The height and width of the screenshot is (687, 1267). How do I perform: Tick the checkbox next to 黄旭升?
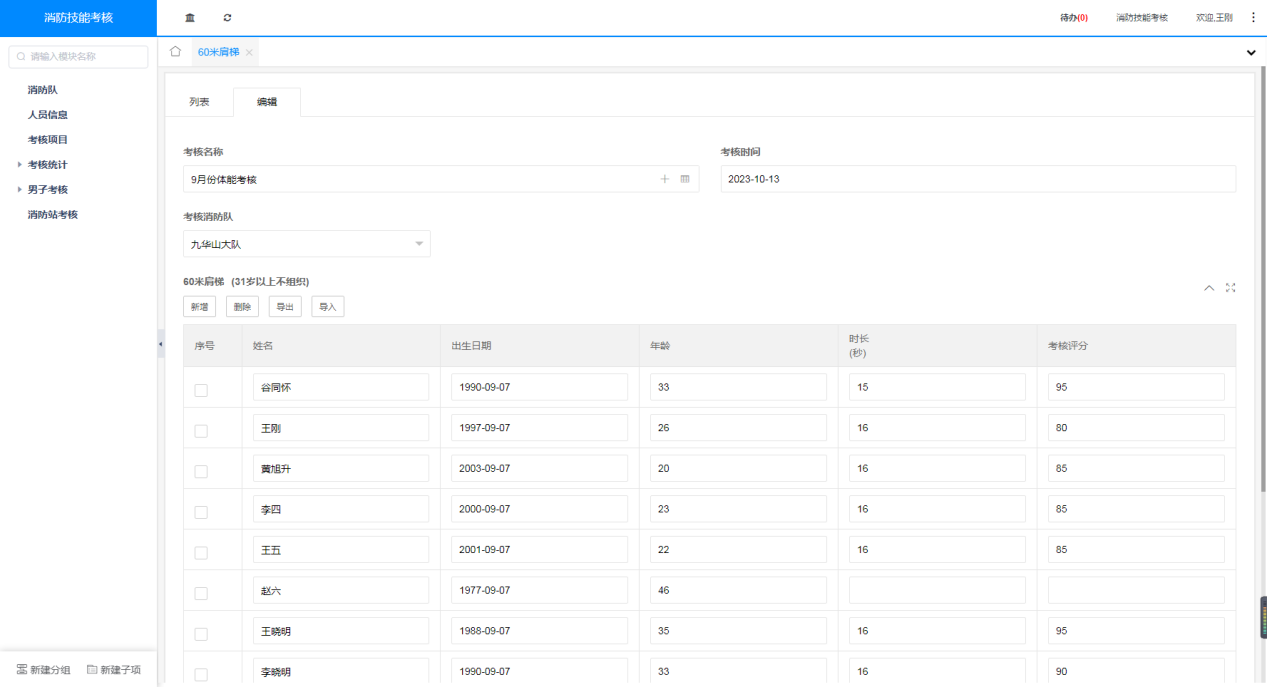[x=201, y=471]
